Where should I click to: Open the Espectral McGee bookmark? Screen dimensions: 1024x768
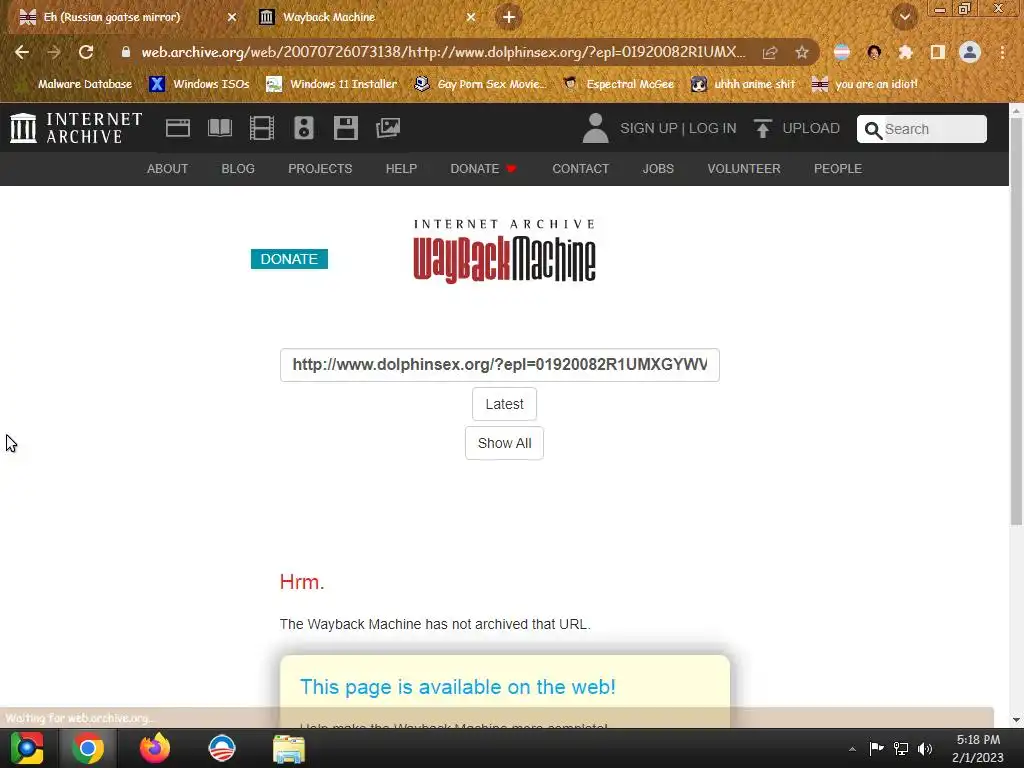[619, 84]
